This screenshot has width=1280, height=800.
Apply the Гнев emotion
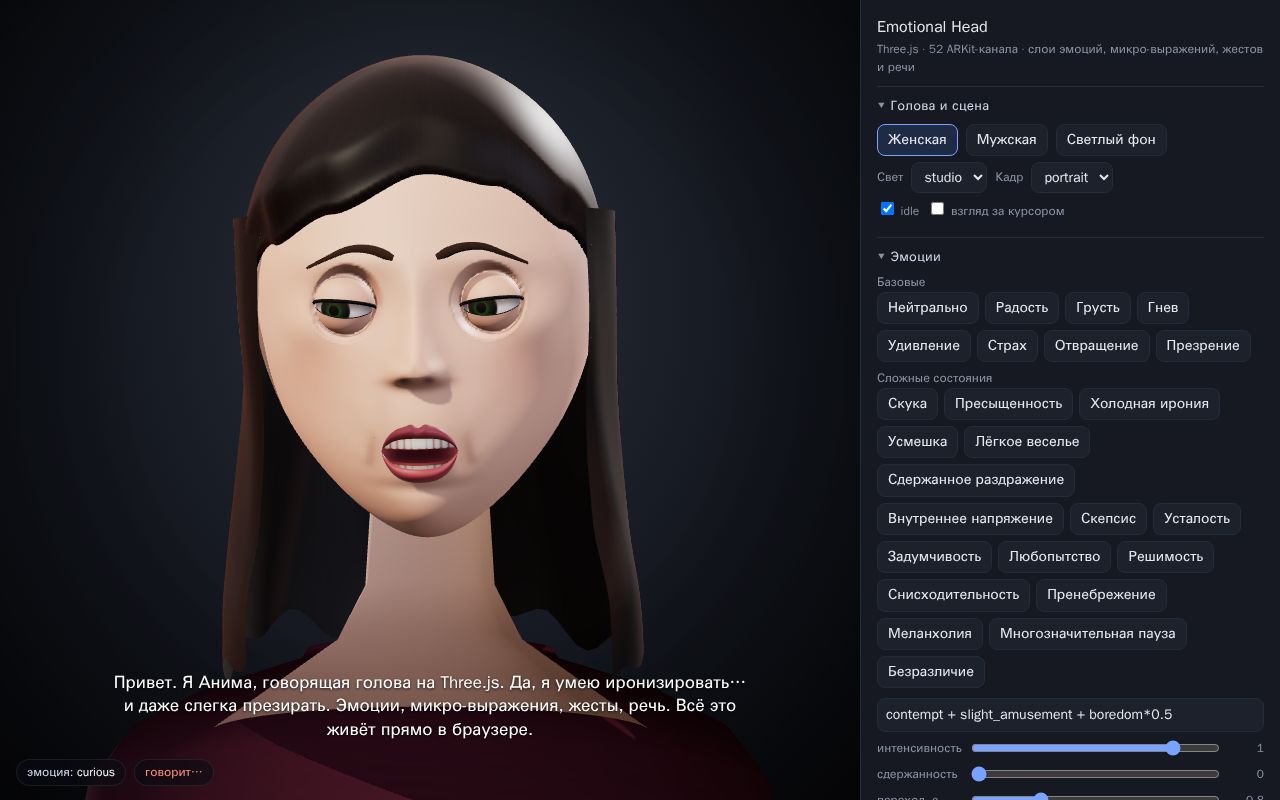click(x=1163, y=308)
